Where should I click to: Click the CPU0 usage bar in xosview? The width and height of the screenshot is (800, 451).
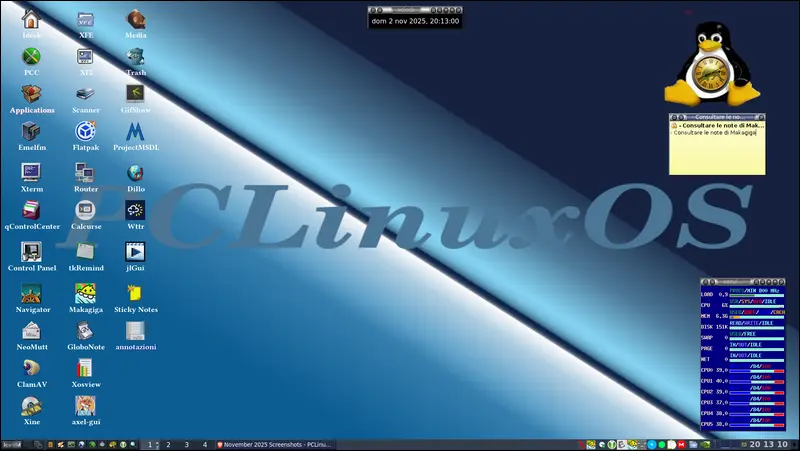click(x=757, y=371)
